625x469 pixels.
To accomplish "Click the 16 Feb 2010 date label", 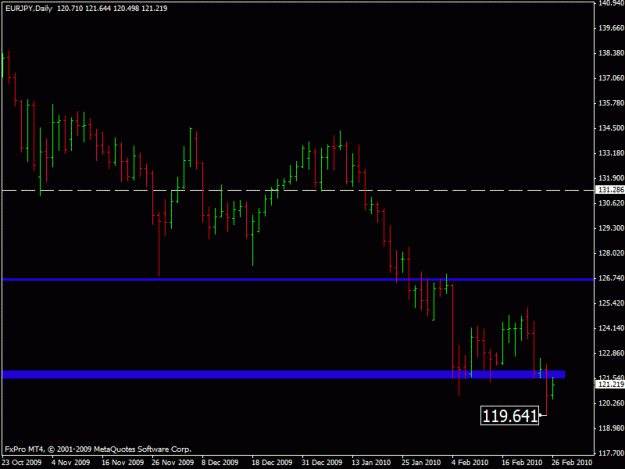I will point(522,462).
